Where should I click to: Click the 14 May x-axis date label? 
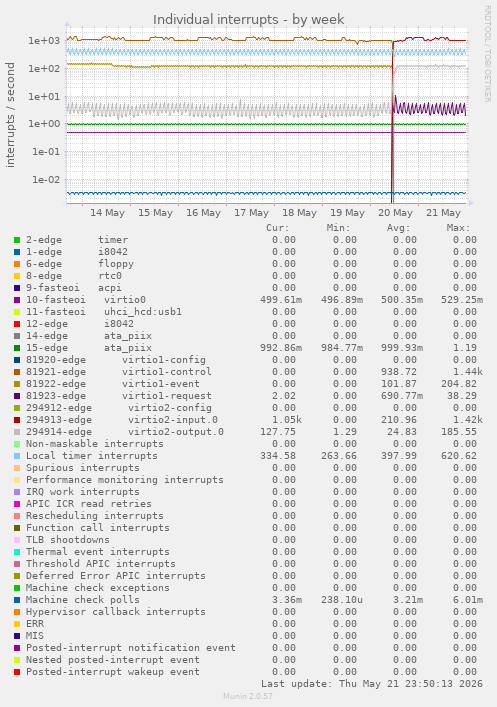(107, 213)
